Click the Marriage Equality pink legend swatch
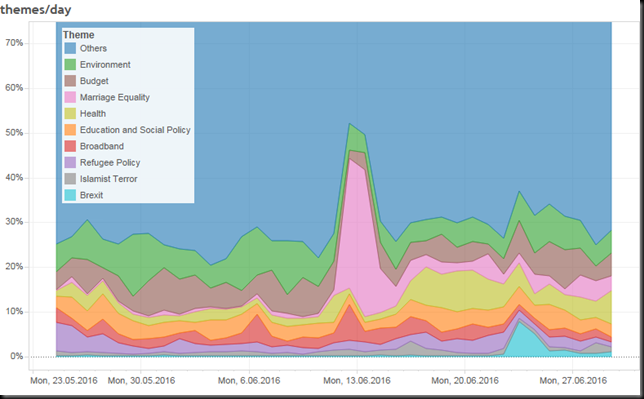 (70, 97)
